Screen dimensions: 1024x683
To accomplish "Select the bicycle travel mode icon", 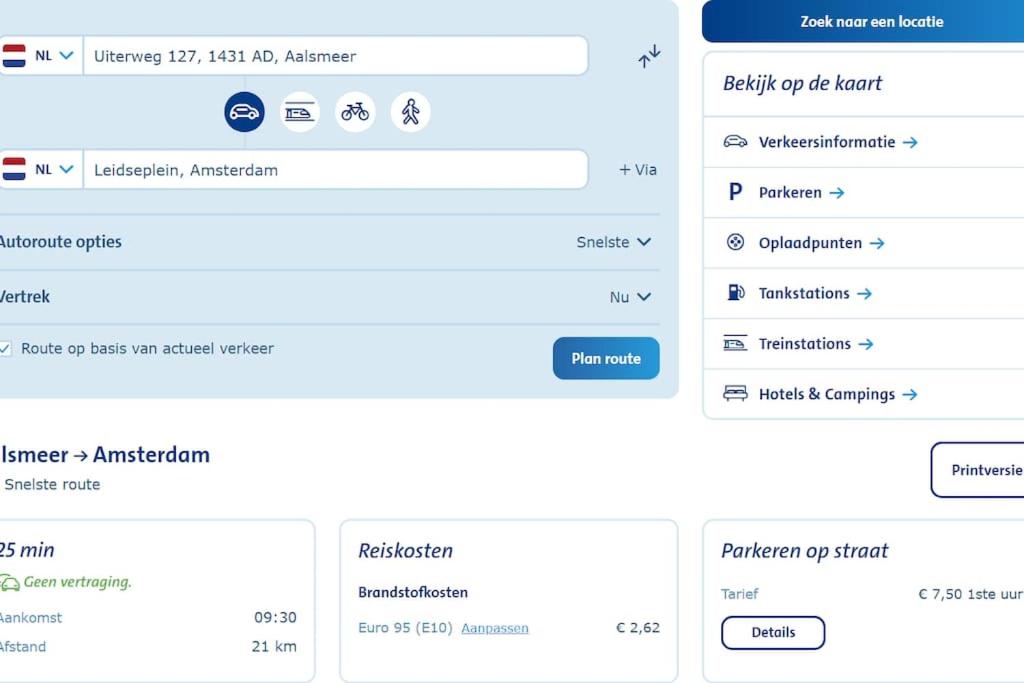I will tap(355, 112).
